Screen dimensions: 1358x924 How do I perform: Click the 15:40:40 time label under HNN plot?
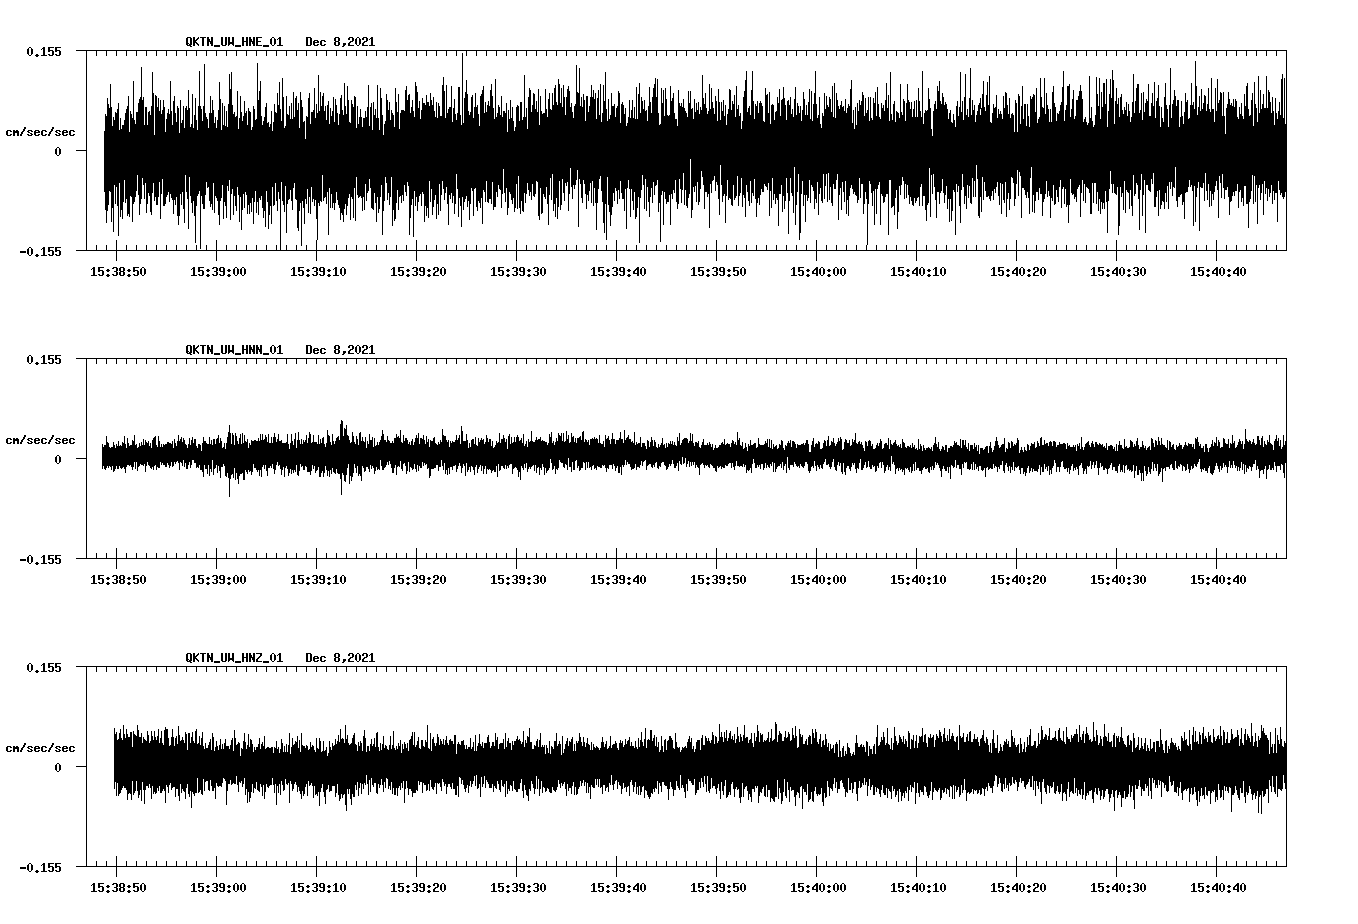1218,580
